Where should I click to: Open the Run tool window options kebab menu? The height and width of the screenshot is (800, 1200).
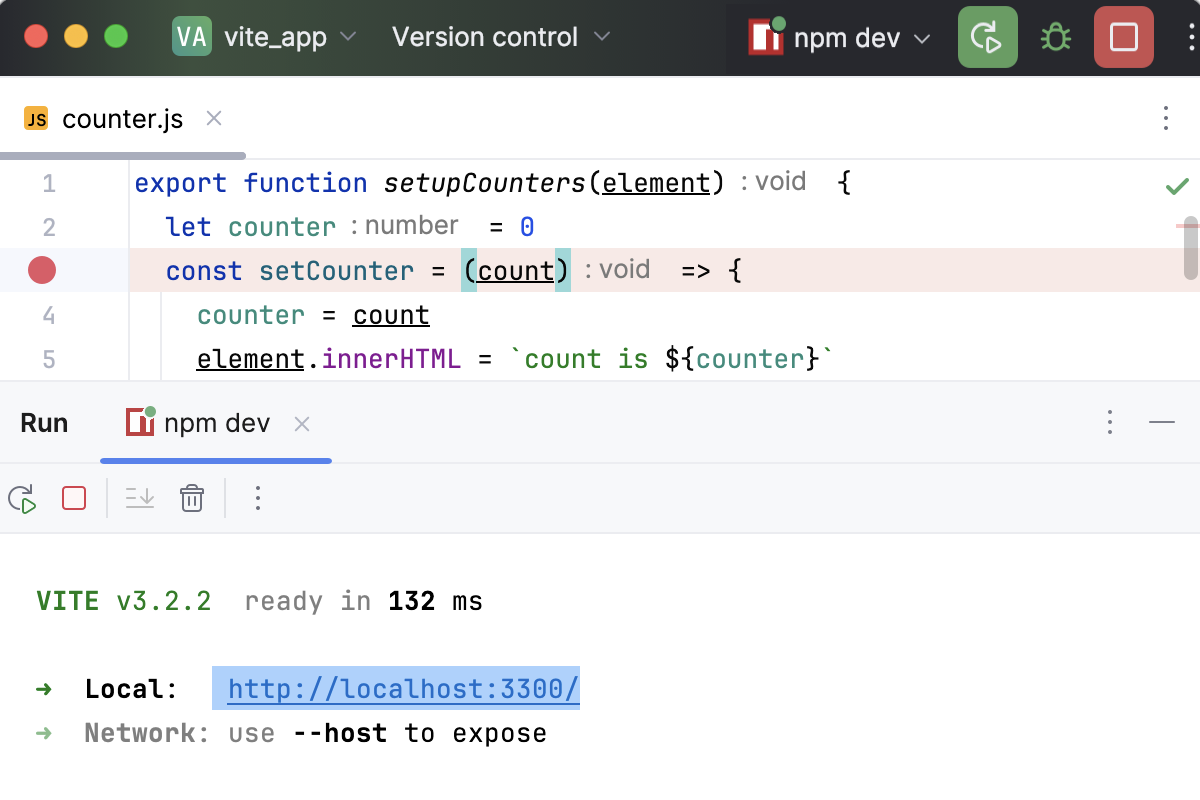click(1110, 422)
